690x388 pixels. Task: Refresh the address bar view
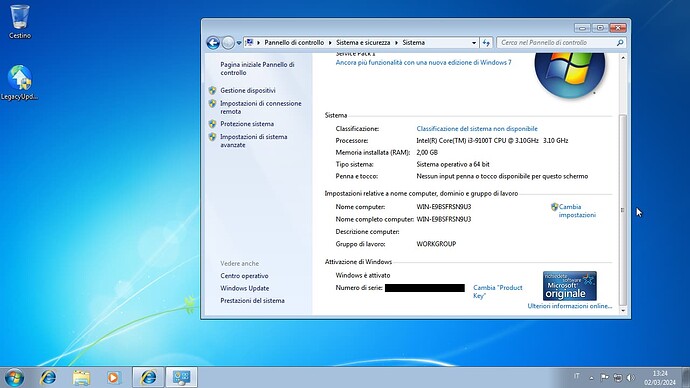tap(486, 43)
